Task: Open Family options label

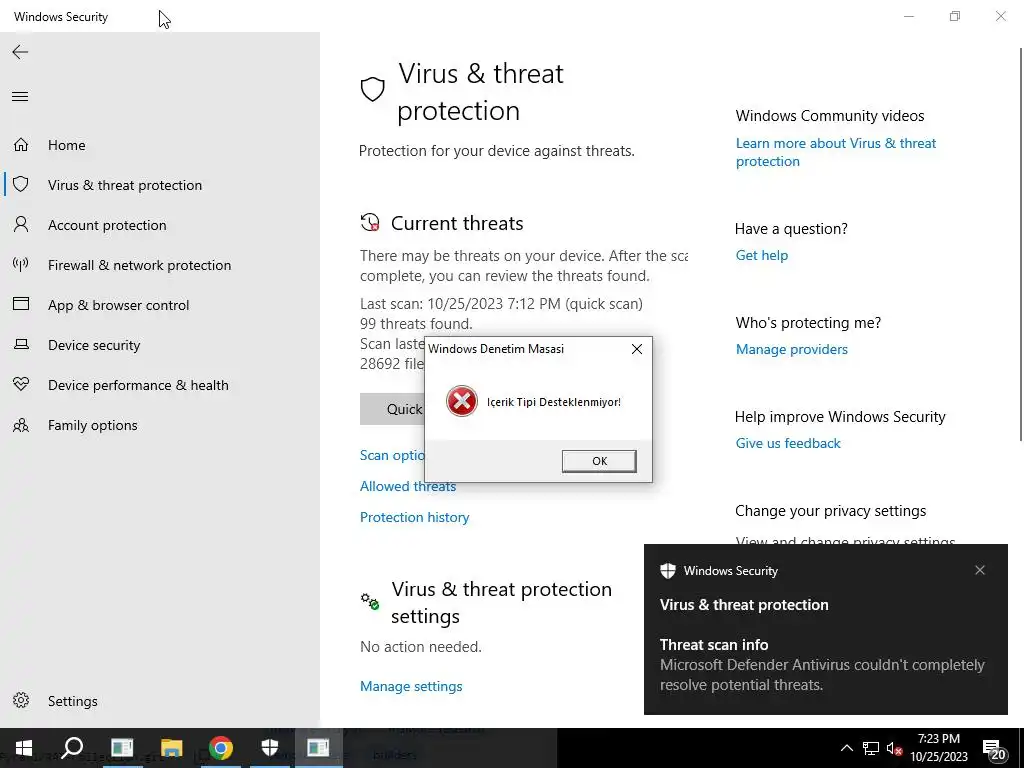Action: coord(93,425)
